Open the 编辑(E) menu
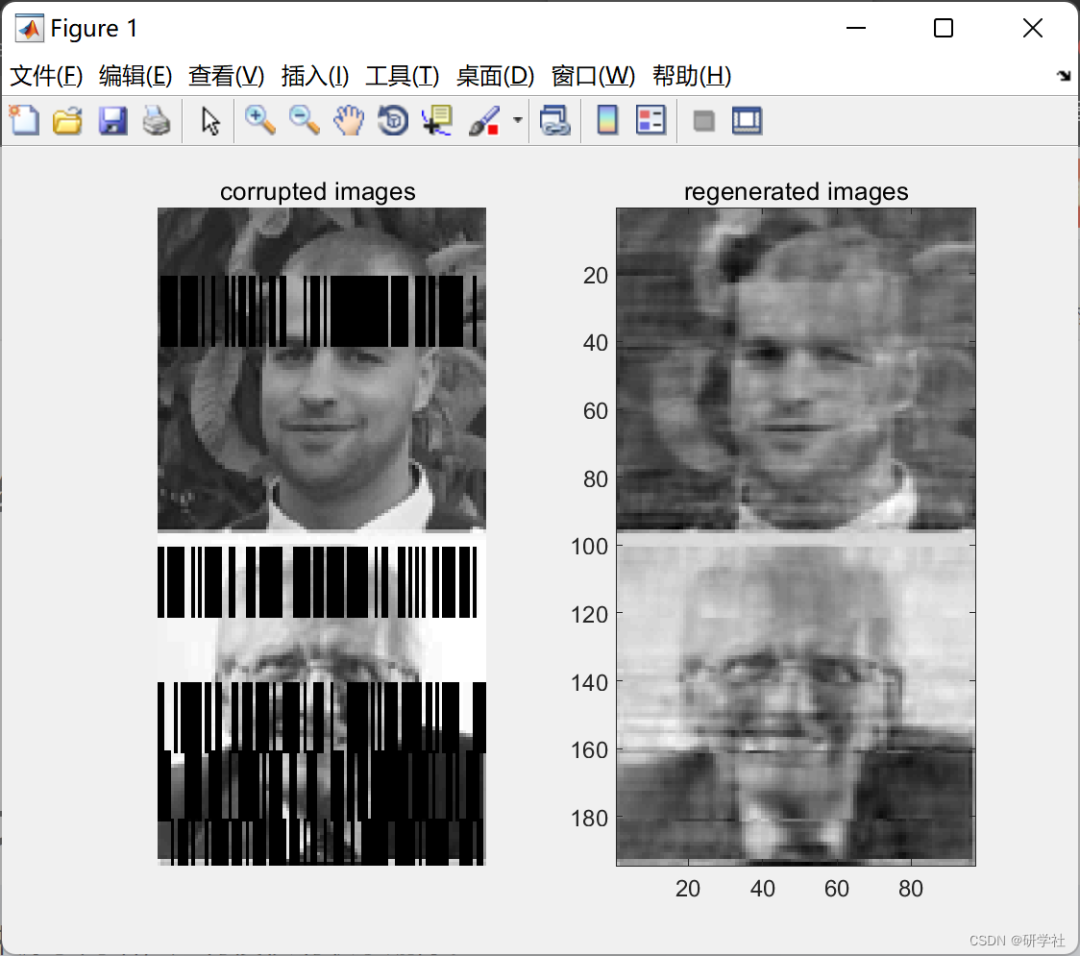Screen dimensions: 1080x956 tap(135, 76)
